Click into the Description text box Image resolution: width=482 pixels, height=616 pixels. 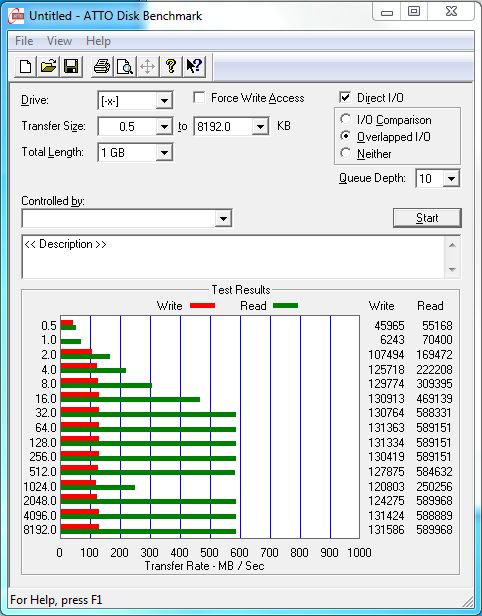point(234,257)
